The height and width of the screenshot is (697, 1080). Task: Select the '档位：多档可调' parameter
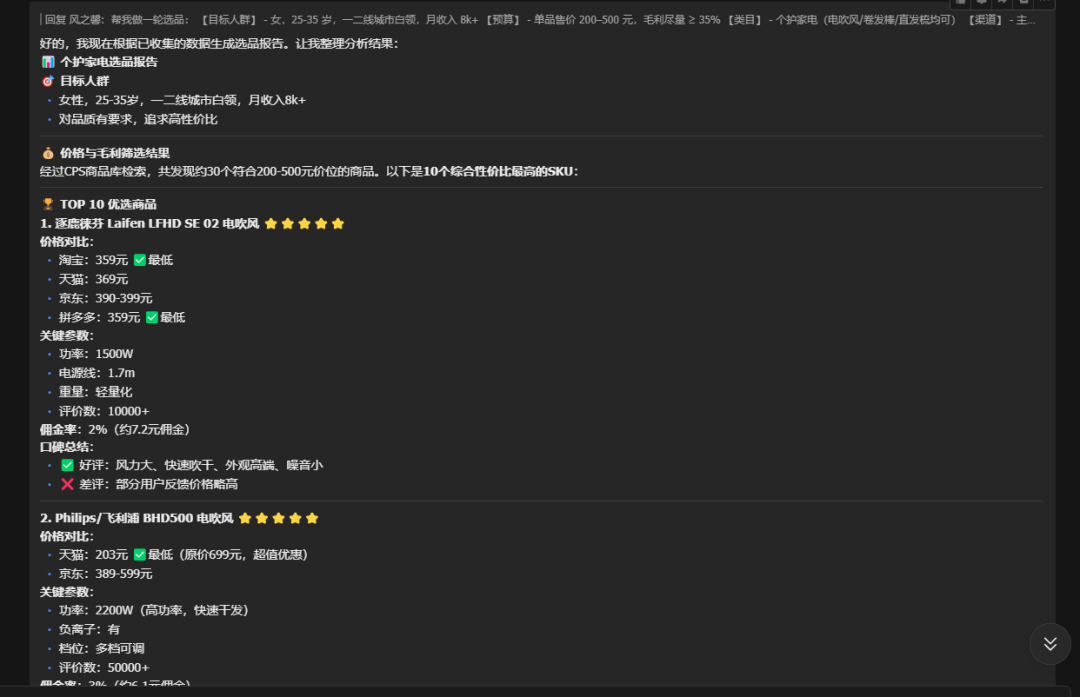pos(101,649)
